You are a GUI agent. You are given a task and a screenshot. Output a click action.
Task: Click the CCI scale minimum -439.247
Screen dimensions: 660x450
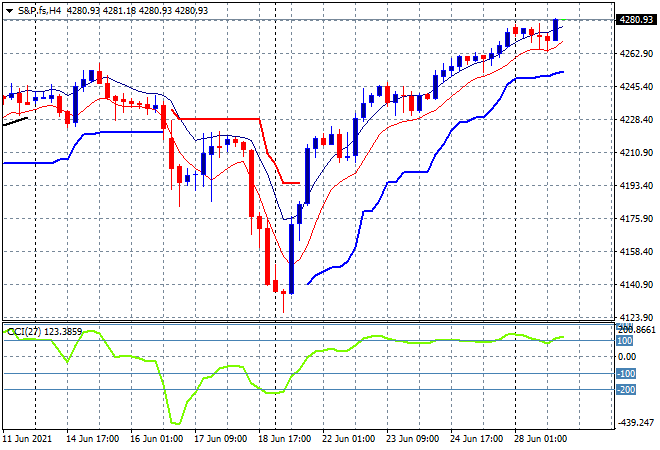pyautogui.click(x=636, y=423)
